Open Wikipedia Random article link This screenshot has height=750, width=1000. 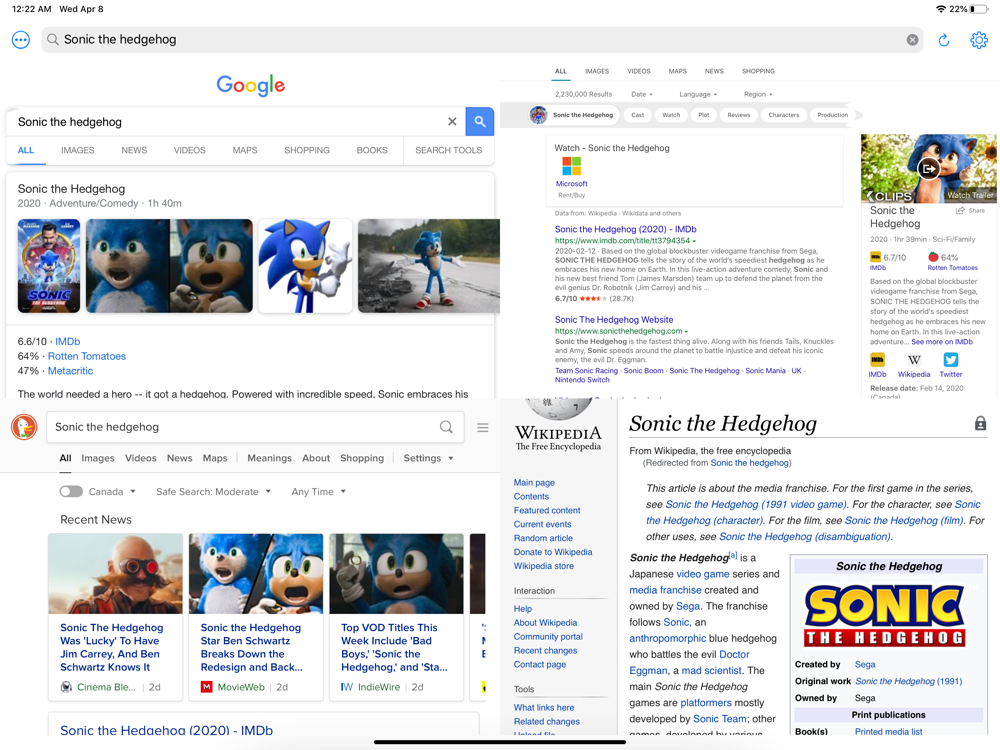click(x=543, y=538)
